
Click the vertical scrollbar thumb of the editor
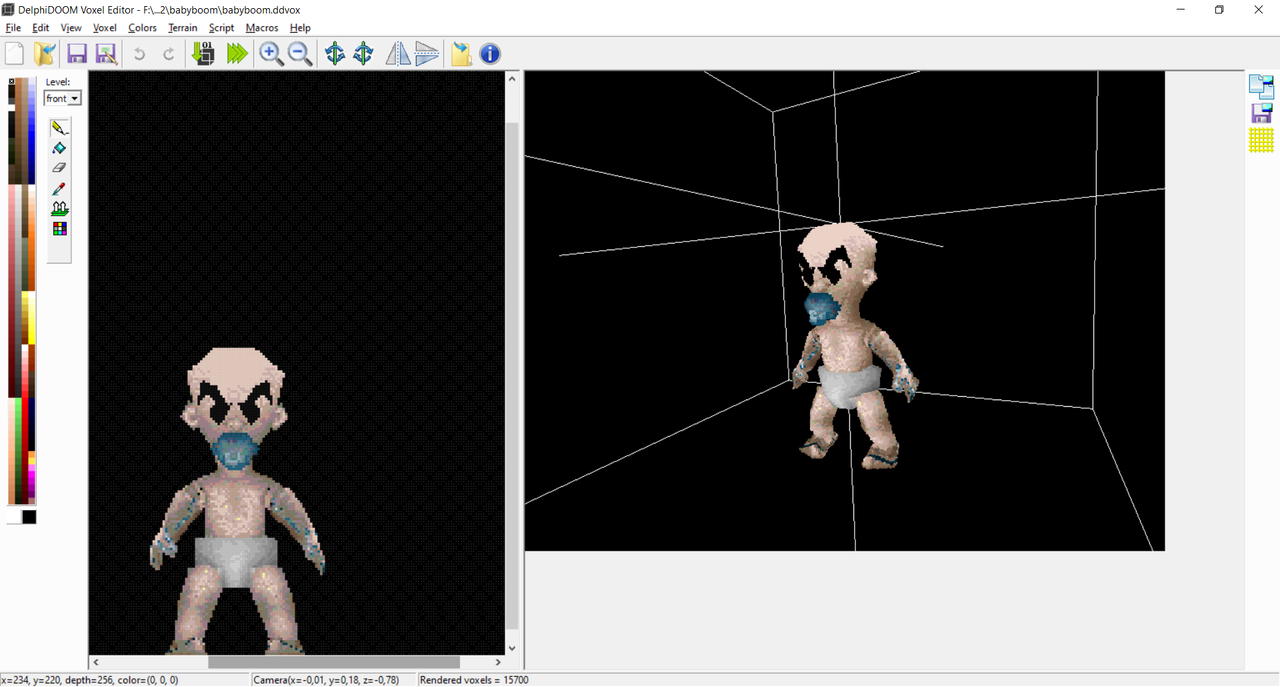click(512, 376)
